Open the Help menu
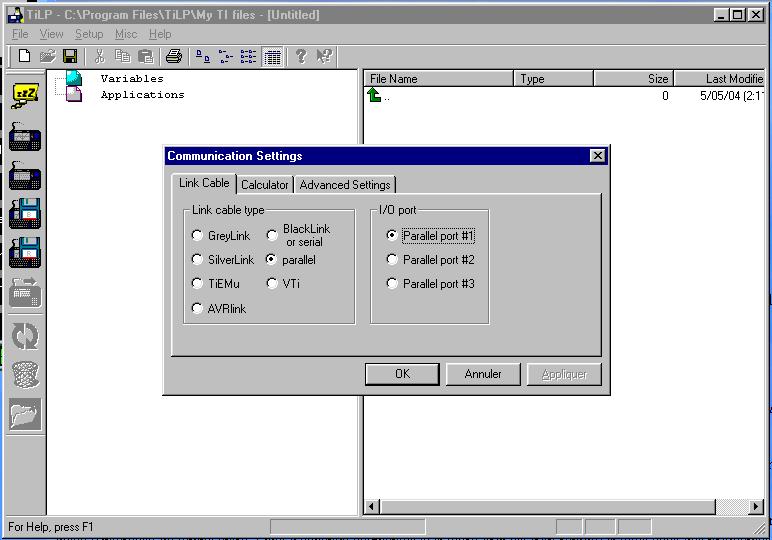The width and height of the screenshot is (772, 540). 160,34
